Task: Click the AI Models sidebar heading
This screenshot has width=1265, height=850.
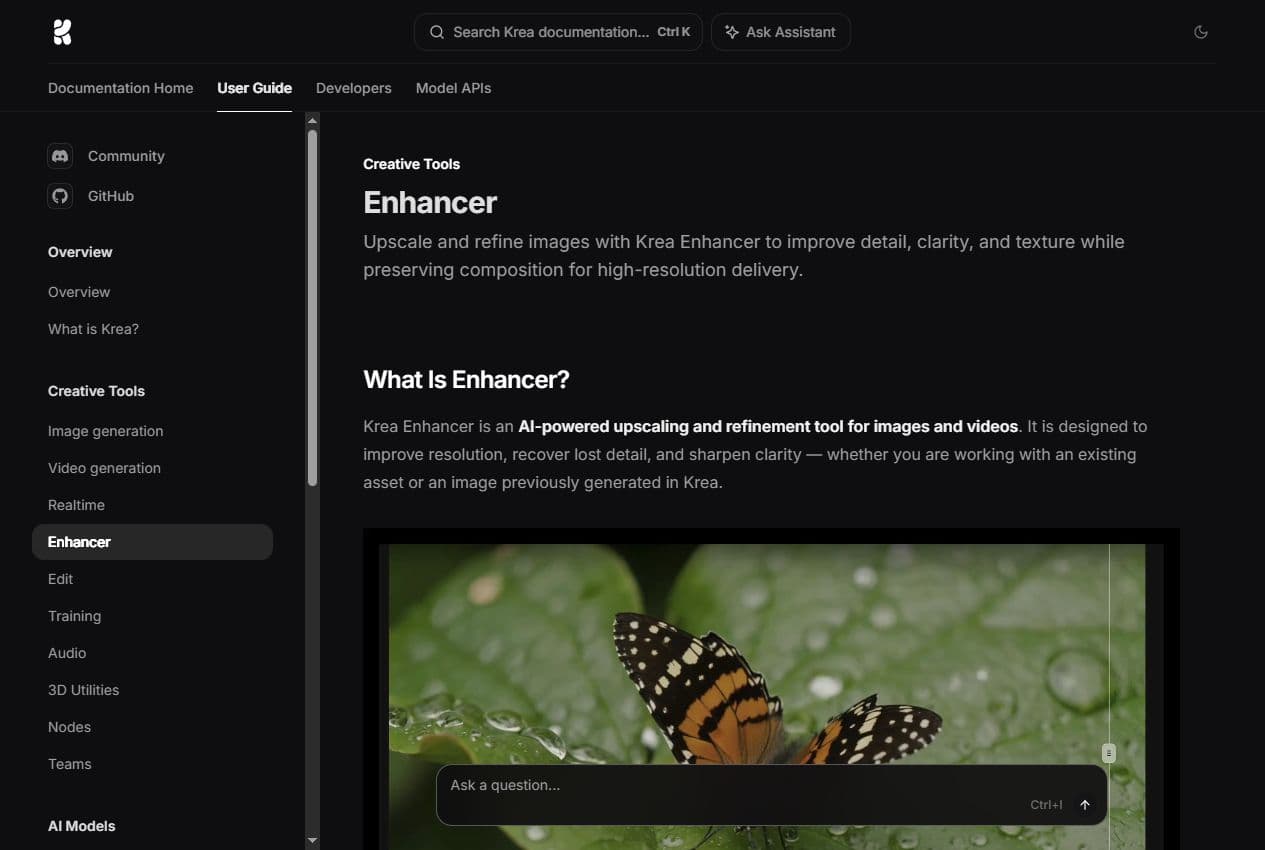Action: point(81,826)
